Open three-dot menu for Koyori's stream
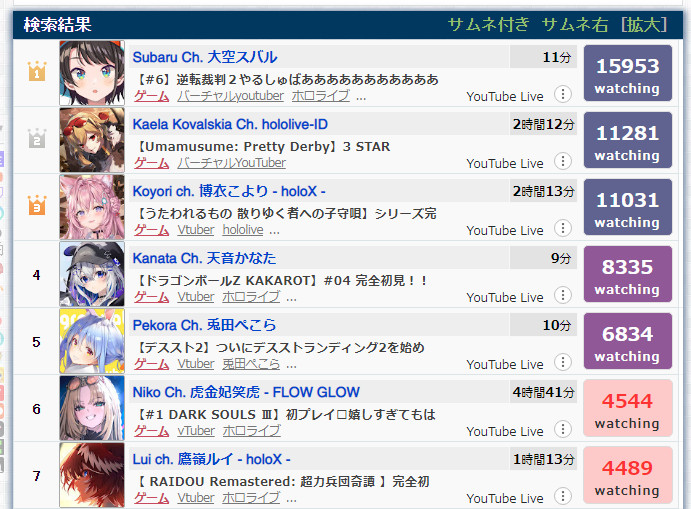The width and height of the screenshot is (691, 509). click(563, 228)
